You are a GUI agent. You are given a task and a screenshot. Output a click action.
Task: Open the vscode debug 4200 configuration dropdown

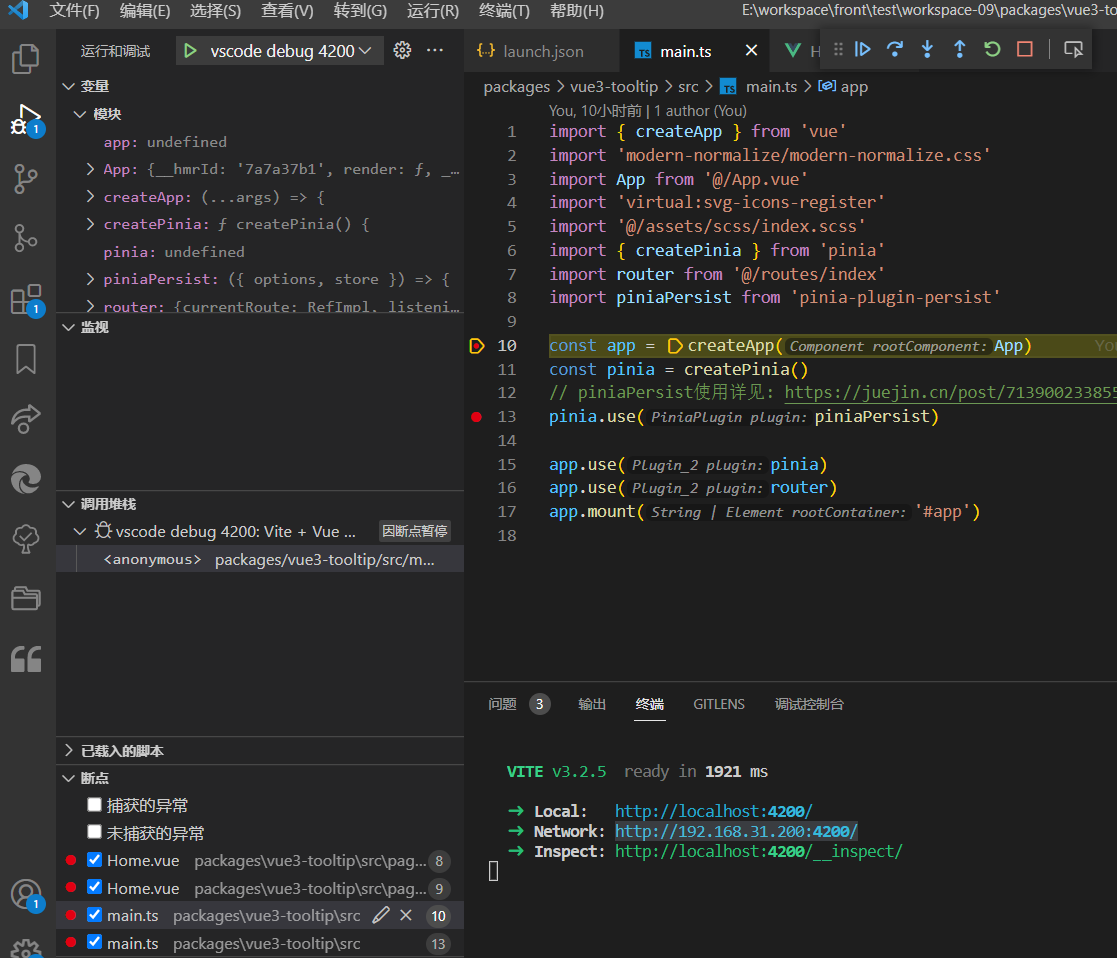(280, 51)
